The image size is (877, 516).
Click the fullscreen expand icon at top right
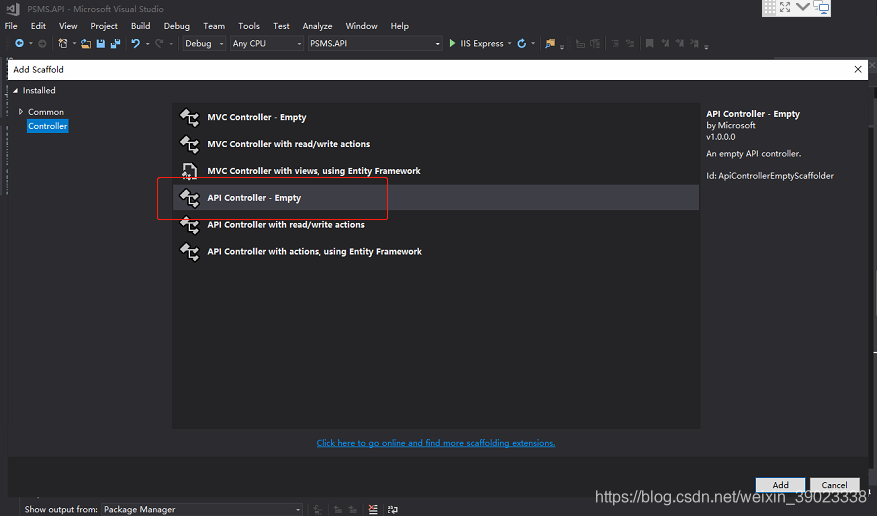point(785,7)
